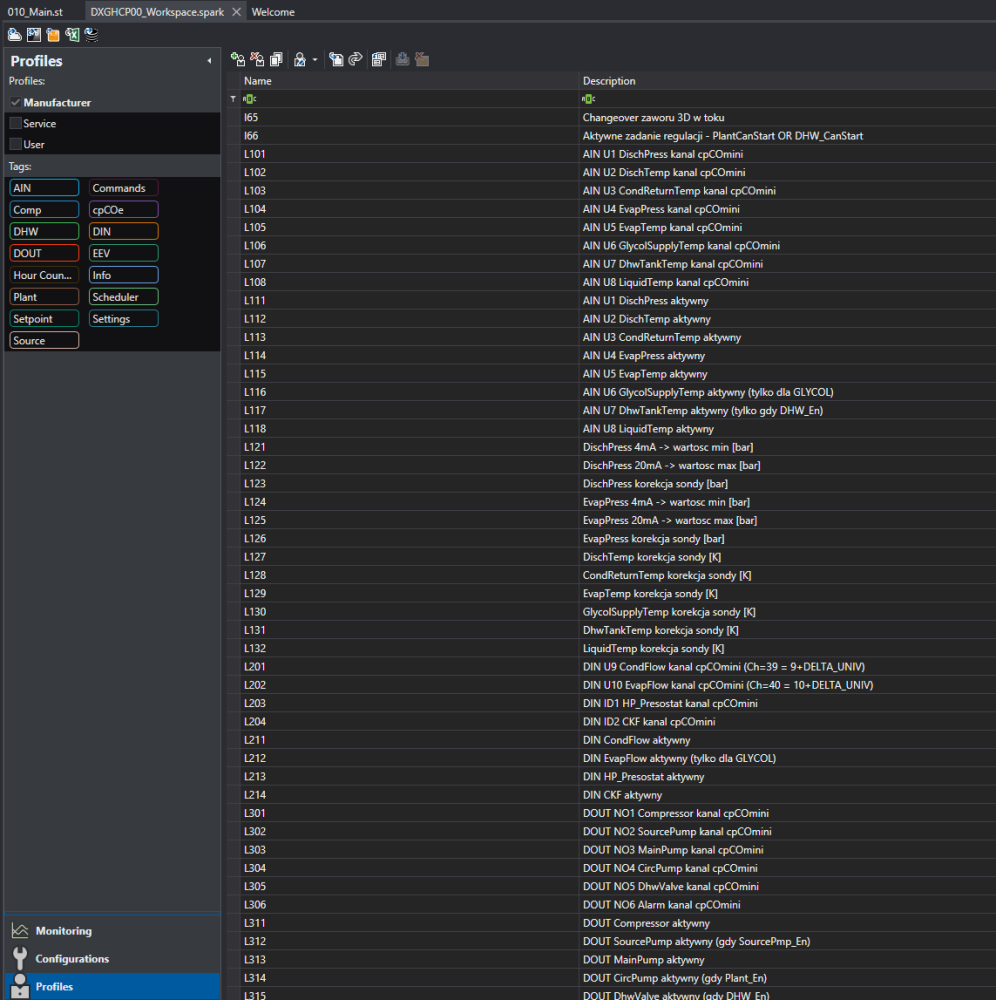Add a new profile with green plus icon
Image resolution: width=996 pixels, height=1000 pixels.
coord(238,59)
